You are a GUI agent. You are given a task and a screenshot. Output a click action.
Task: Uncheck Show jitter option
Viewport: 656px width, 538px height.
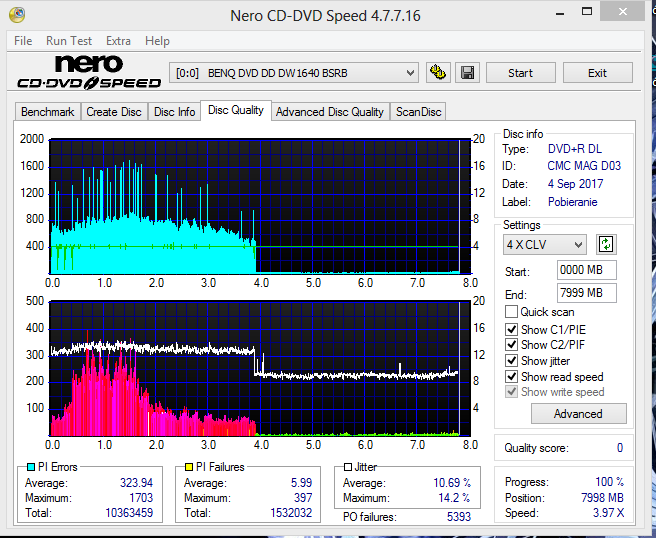pos(511,361)
